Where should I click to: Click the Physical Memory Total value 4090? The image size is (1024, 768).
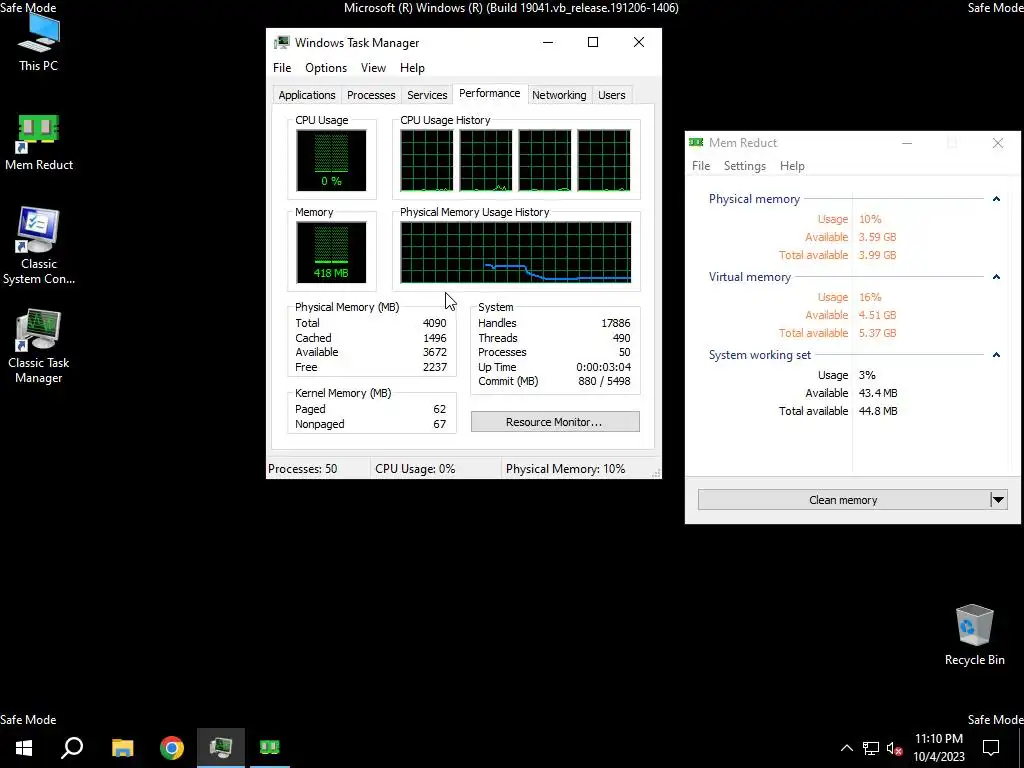point(434,323)
